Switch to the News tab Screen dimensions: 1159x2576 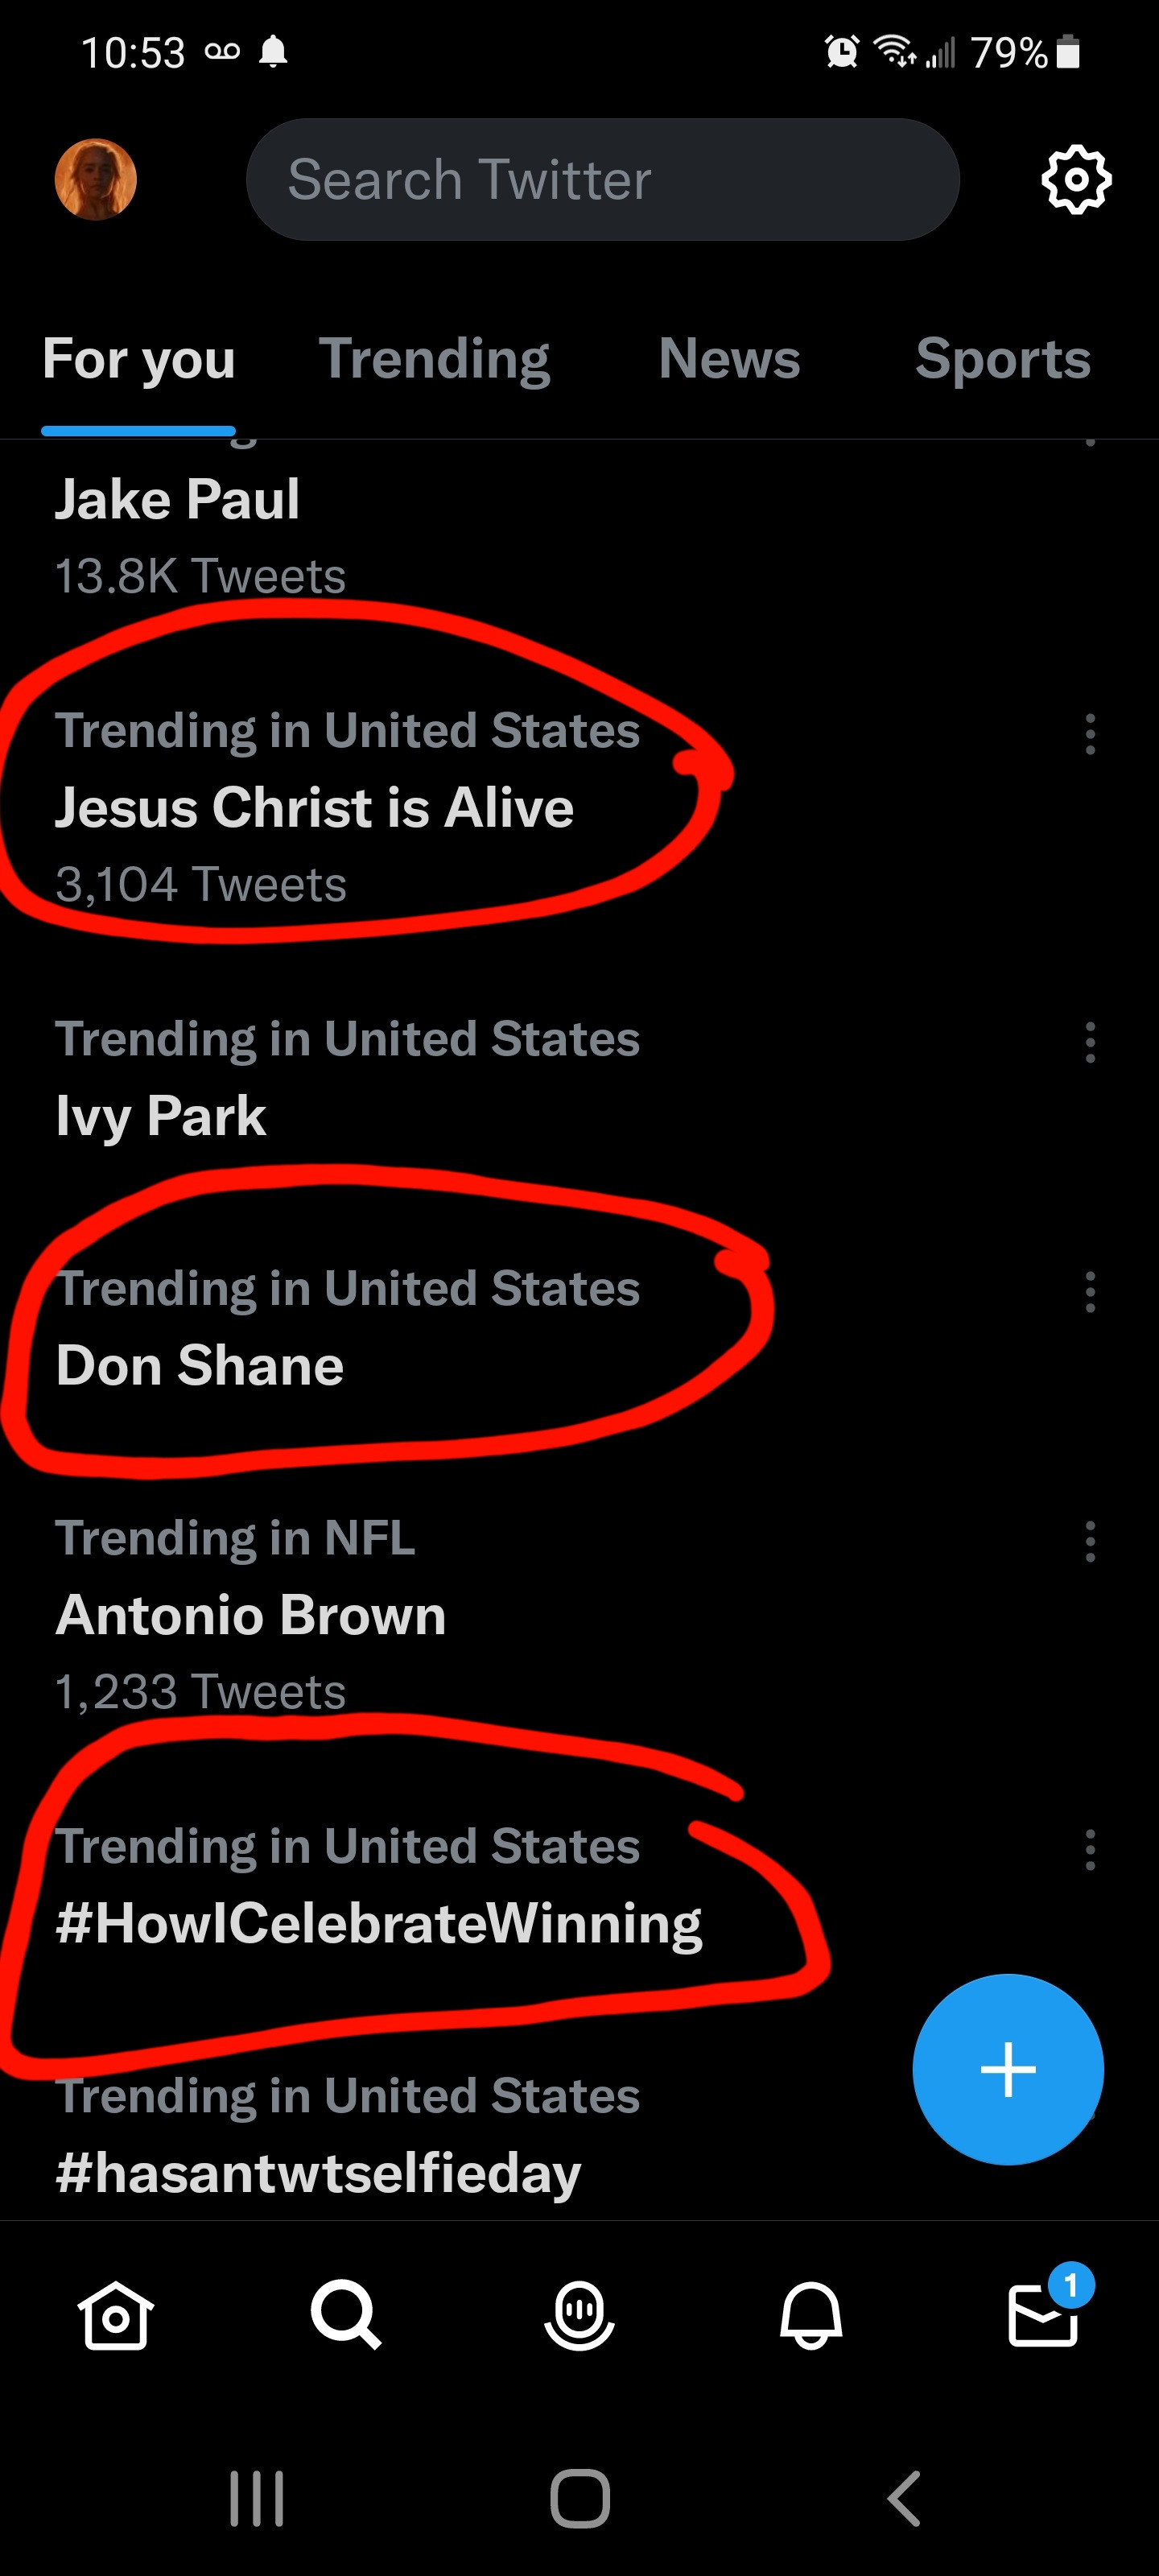(x=729, y=359)
